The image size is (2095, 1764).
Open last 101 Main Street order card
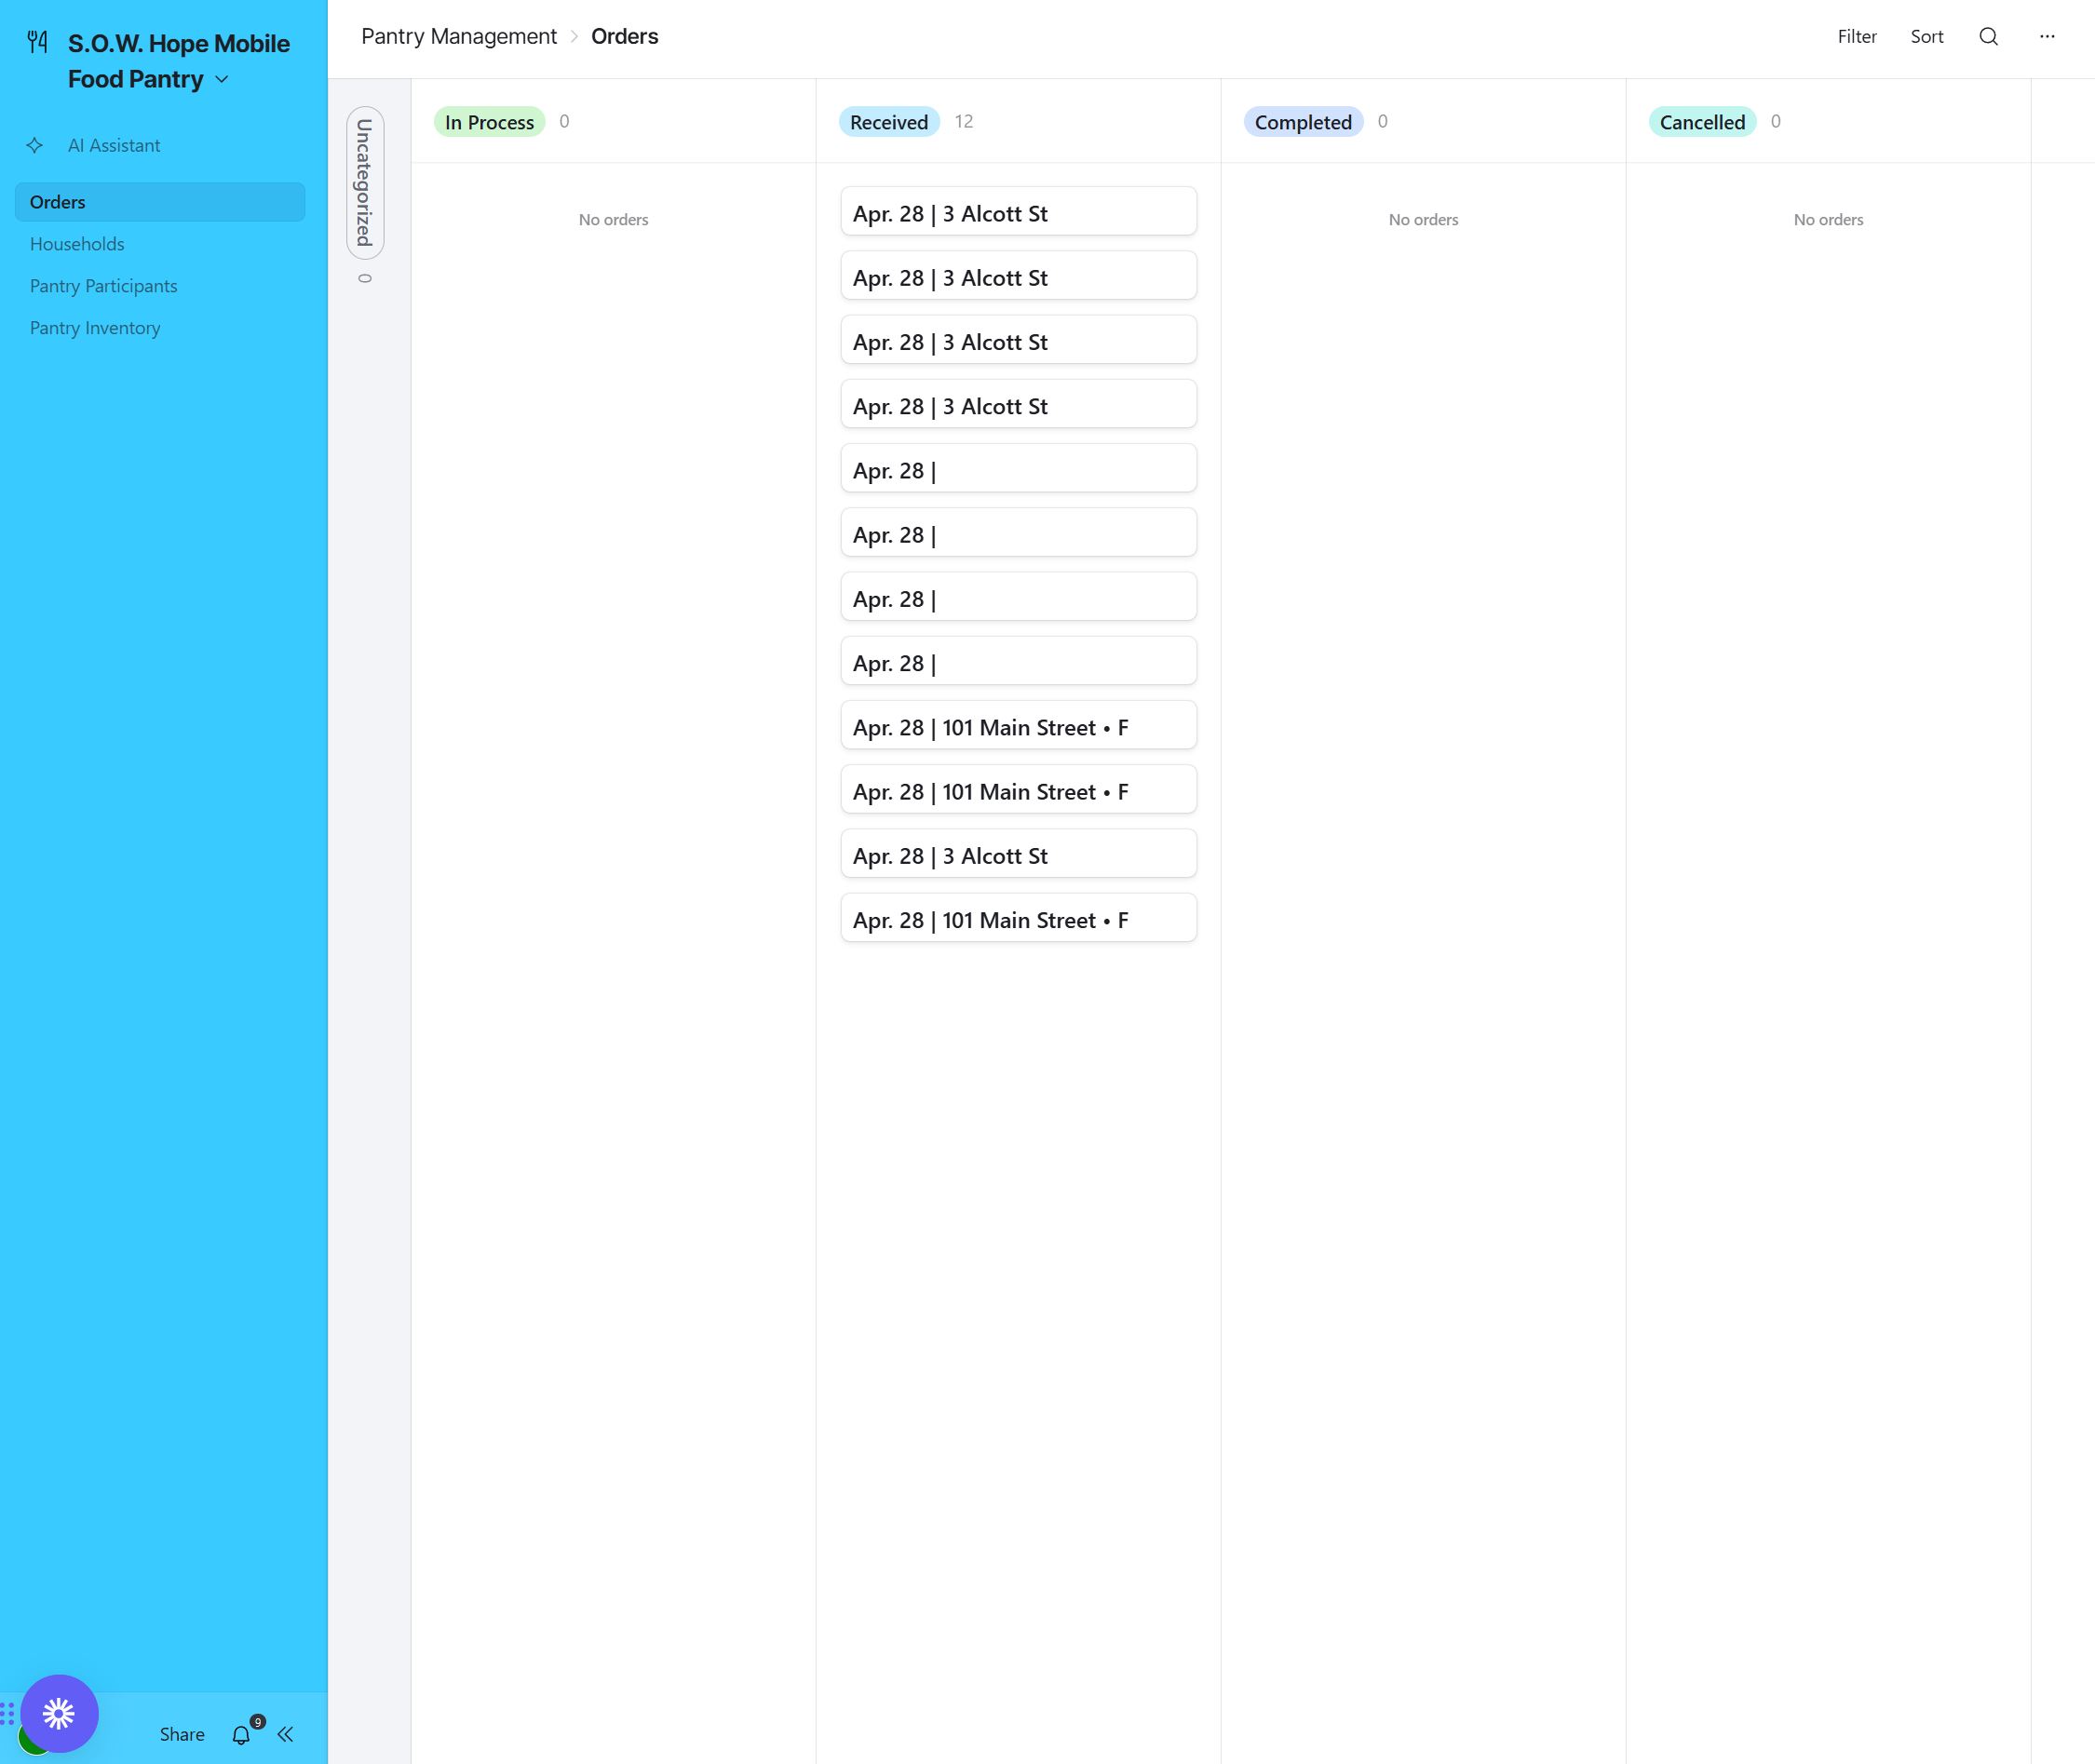tap(1018, 919)
